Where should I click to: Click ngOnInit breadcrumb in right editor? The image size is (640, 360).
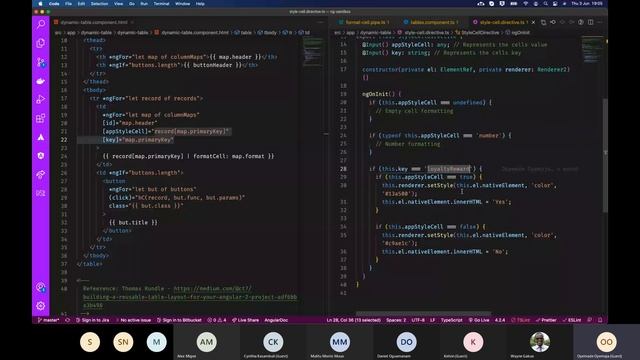(518, 33)
